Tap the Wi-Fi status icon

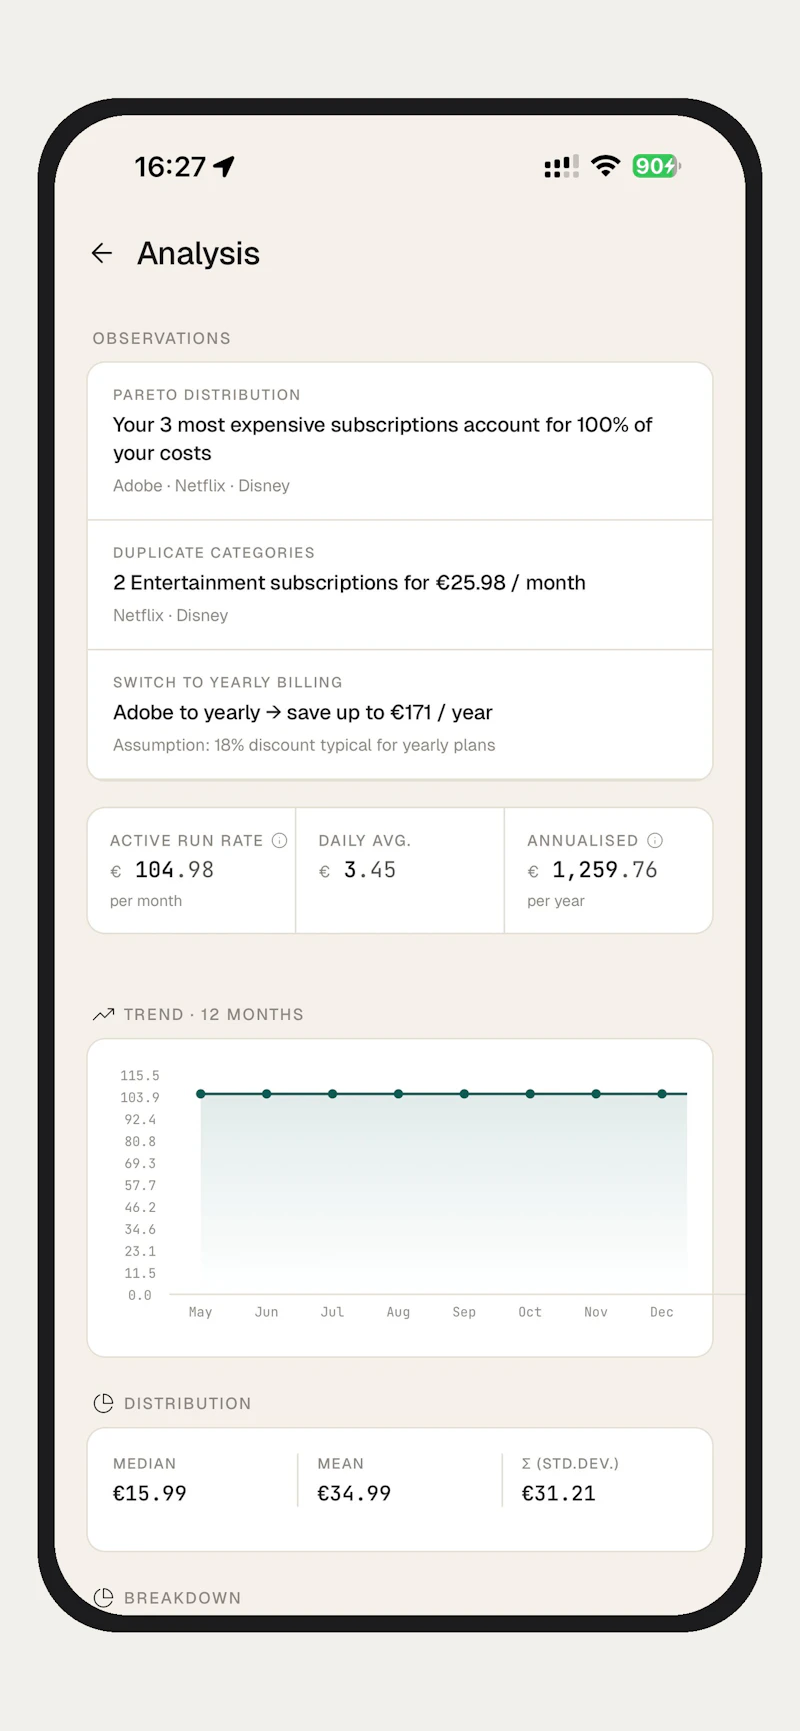pyautogui.click(x=605, y=166)
